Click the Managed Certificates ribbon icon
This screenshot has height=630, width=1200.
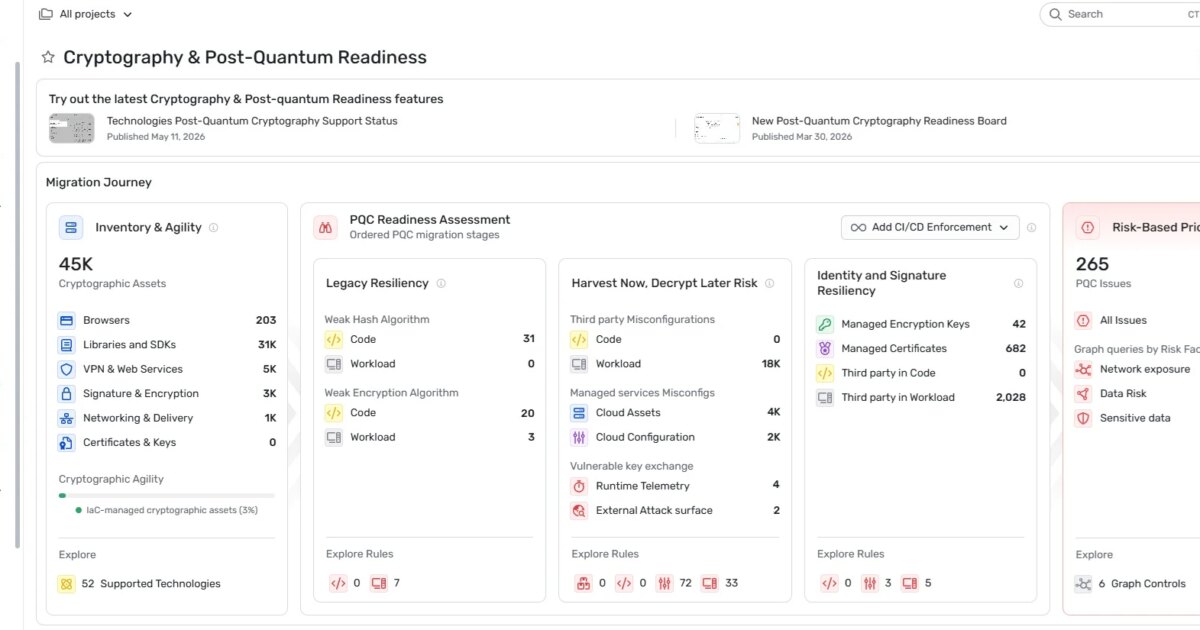(x=825, y=349)
